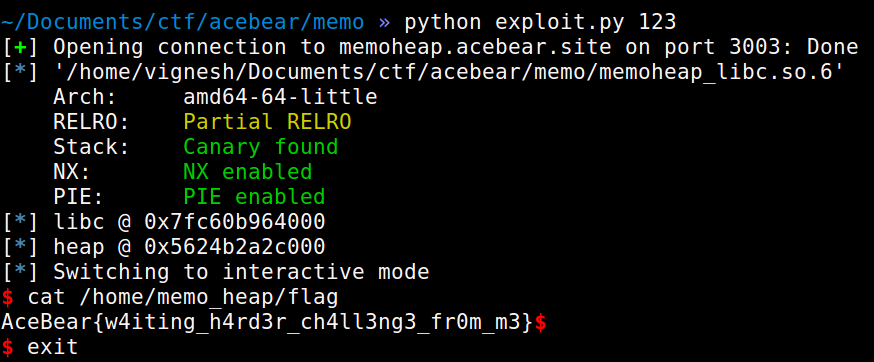
Task: Click the 'Arch:' label
Action: (x=85, y=97)
